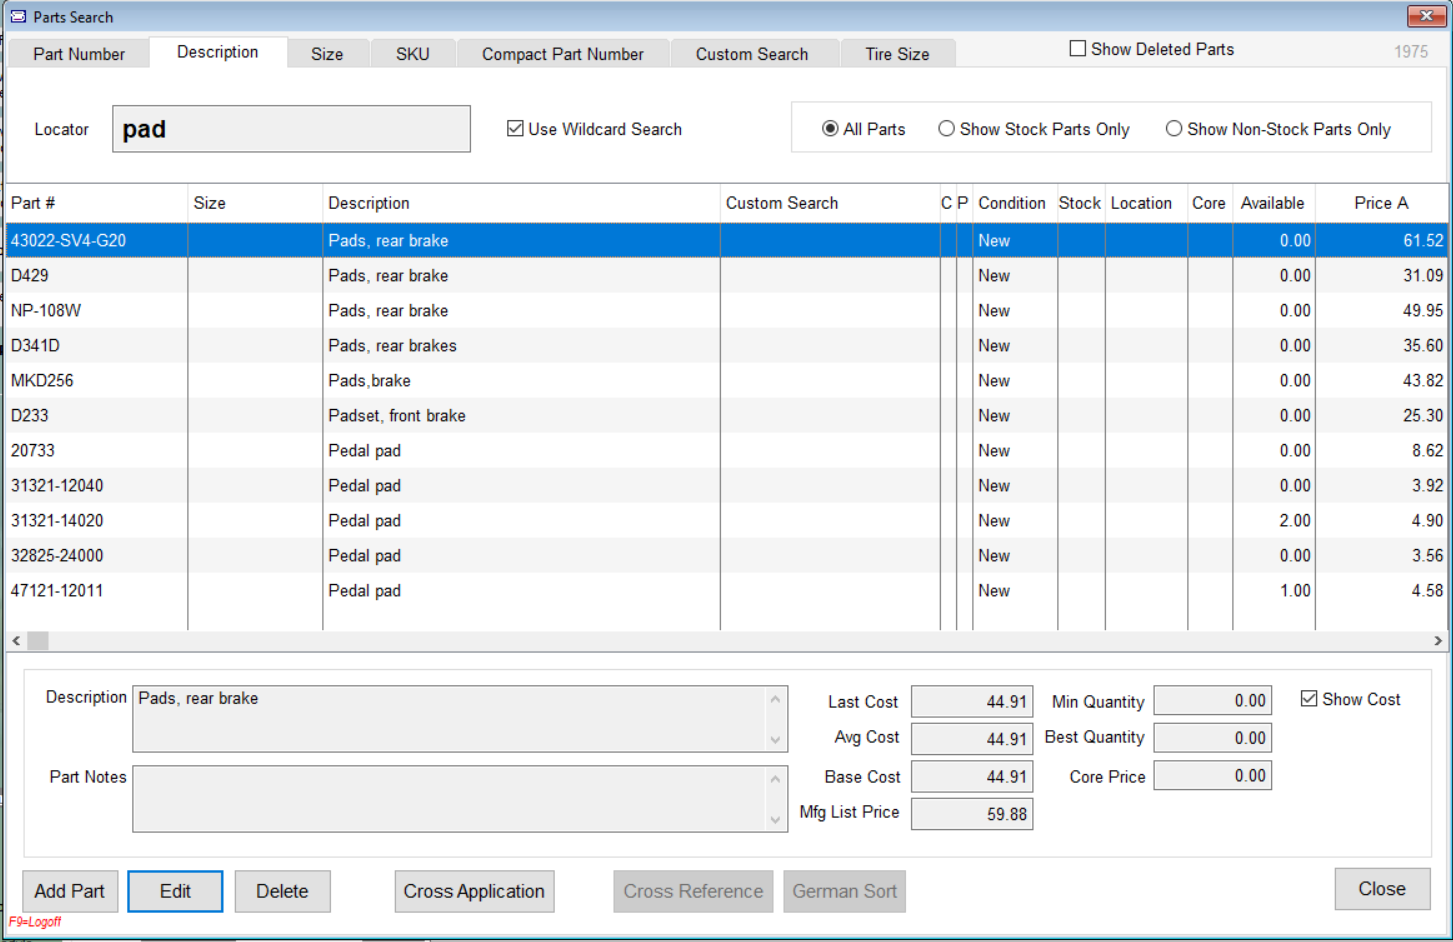Open Cross Application

[x=474, y=891]
